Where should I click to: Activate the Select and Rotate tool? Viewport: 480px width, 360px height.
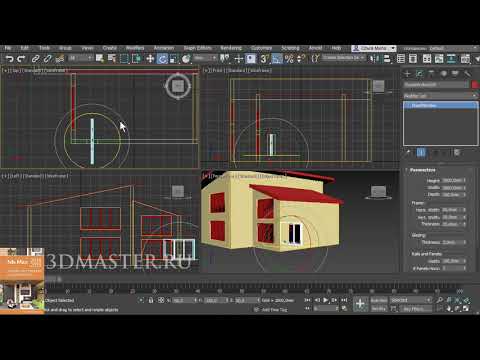tap(162, 59)
